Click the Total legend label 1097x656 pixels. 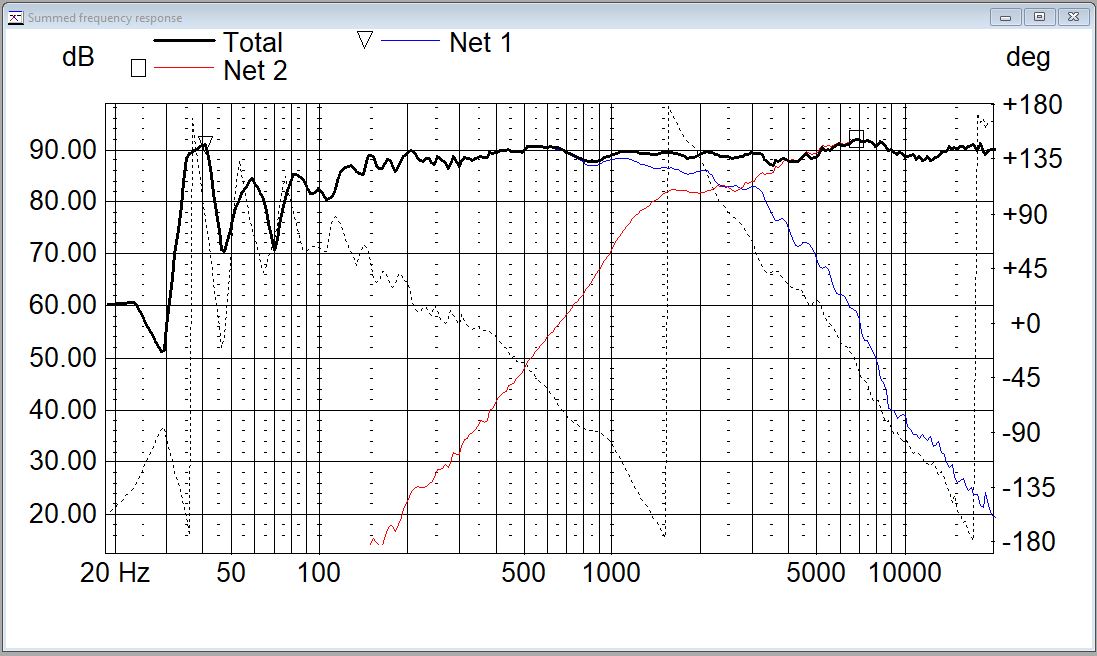[x=253, y=43]
